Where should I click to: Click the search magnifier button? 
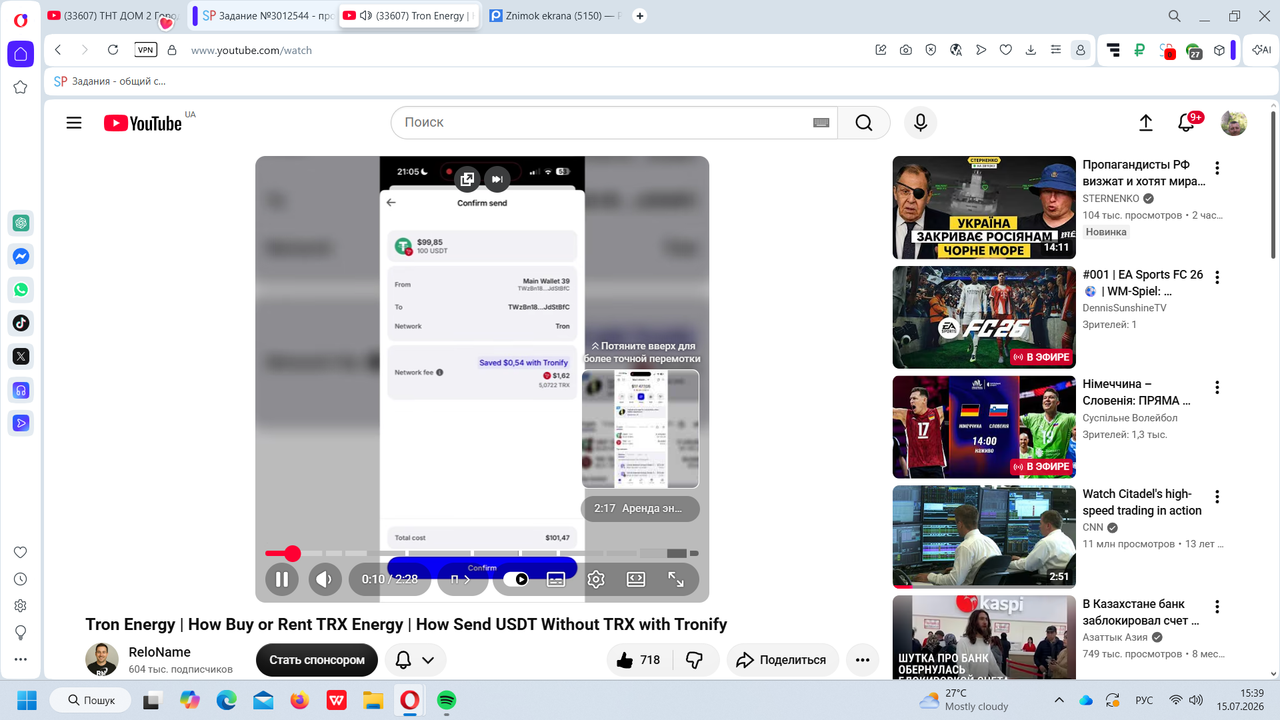(x=864, y=122)
